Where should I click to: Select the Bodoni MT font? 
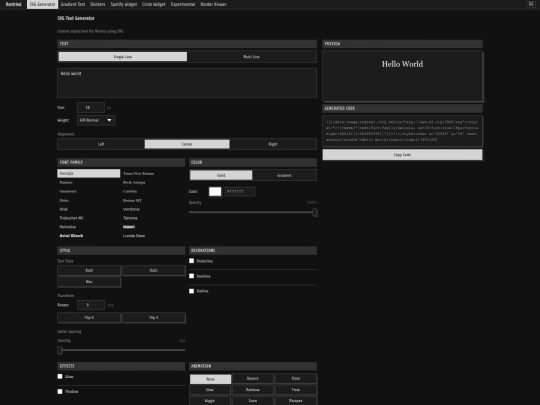tap(153, 200)
